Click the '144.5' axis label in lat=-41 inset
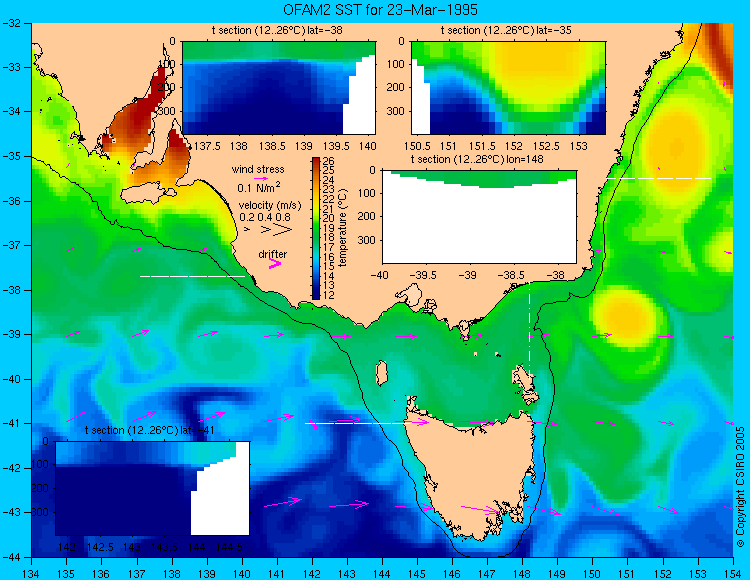750x580 pixels. tap(230, 547)
